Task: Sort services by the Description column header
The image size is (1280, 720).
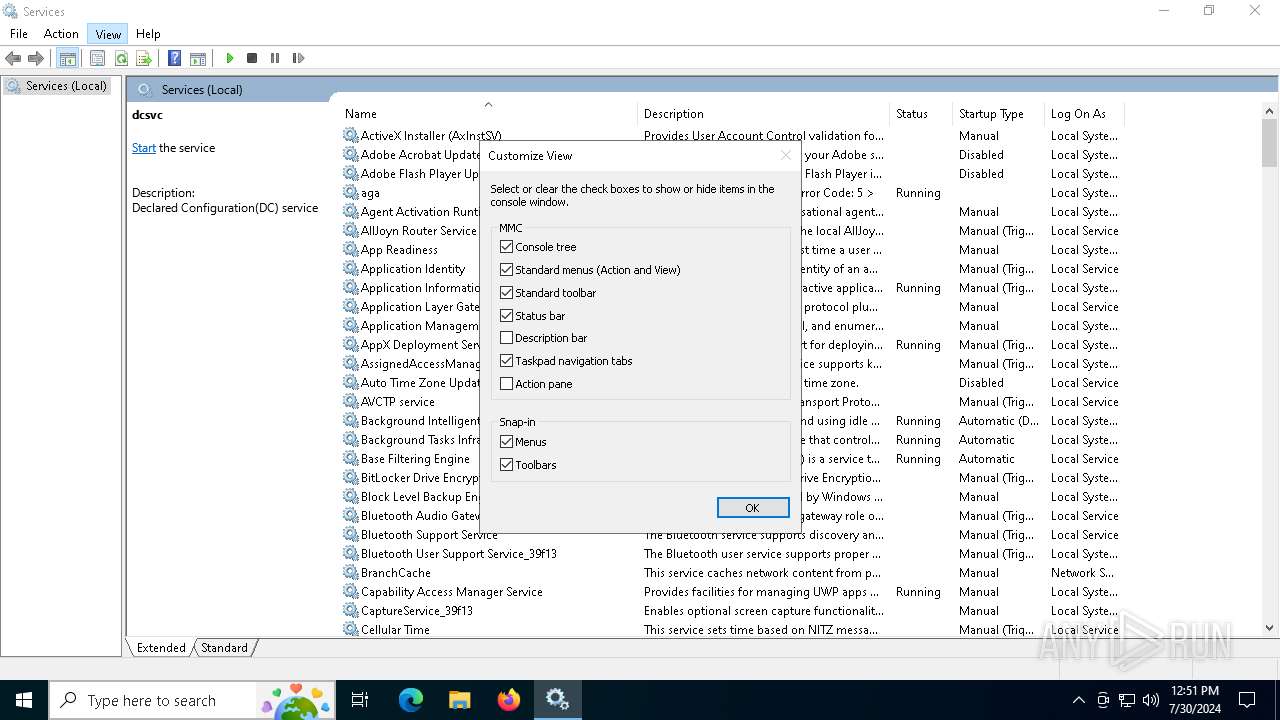Action: pyautogui.click(x=763, y=113)
